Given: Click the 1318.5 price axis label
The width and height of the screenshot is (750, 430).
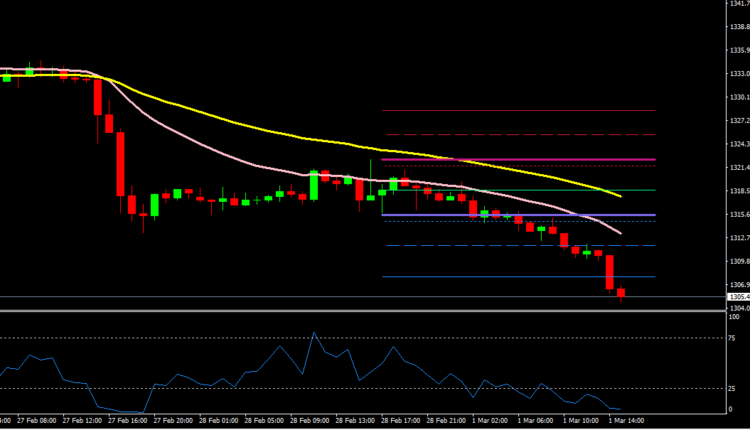Looking at the screenshot, I should (x=739, y=191).
